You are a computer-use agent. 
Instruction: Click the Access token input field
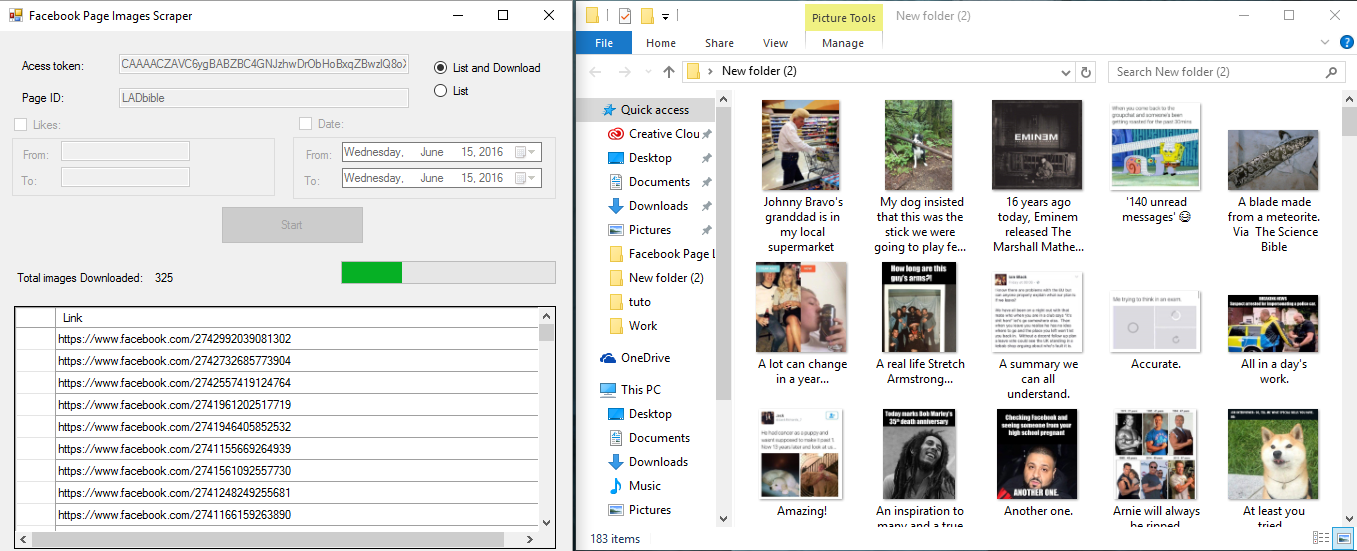pos(264,64)
